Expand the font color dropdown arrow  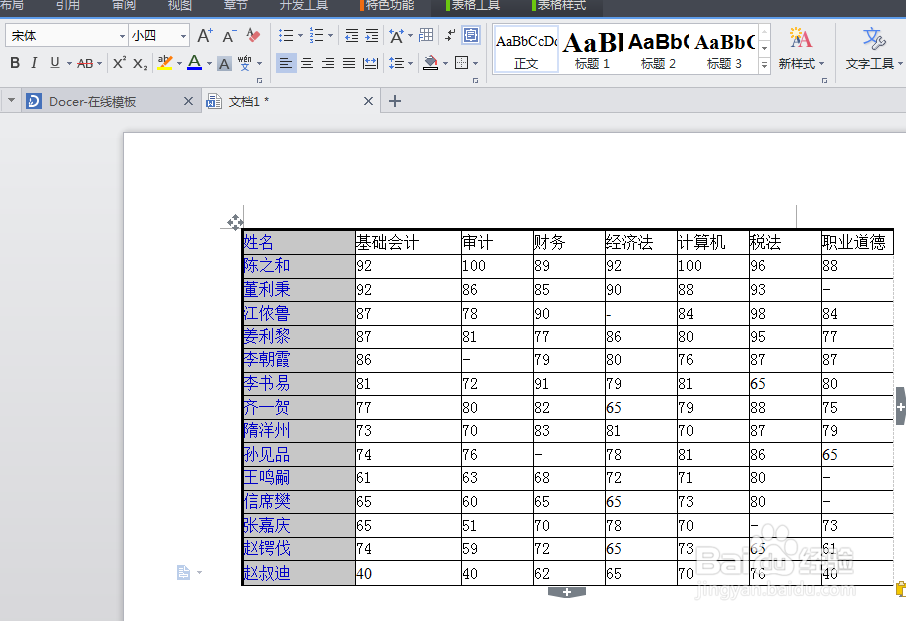coord(208,63)
